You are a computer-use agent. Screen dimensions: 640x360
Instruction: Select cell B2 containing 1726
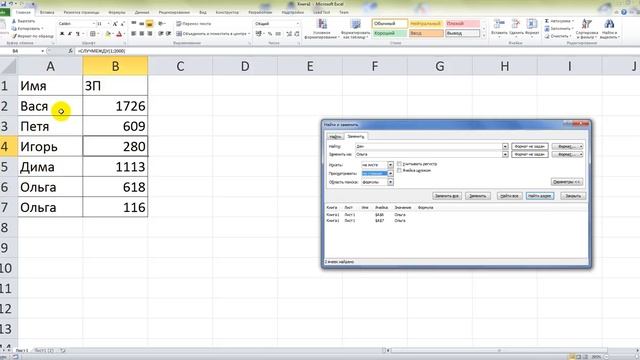[115, 106]
